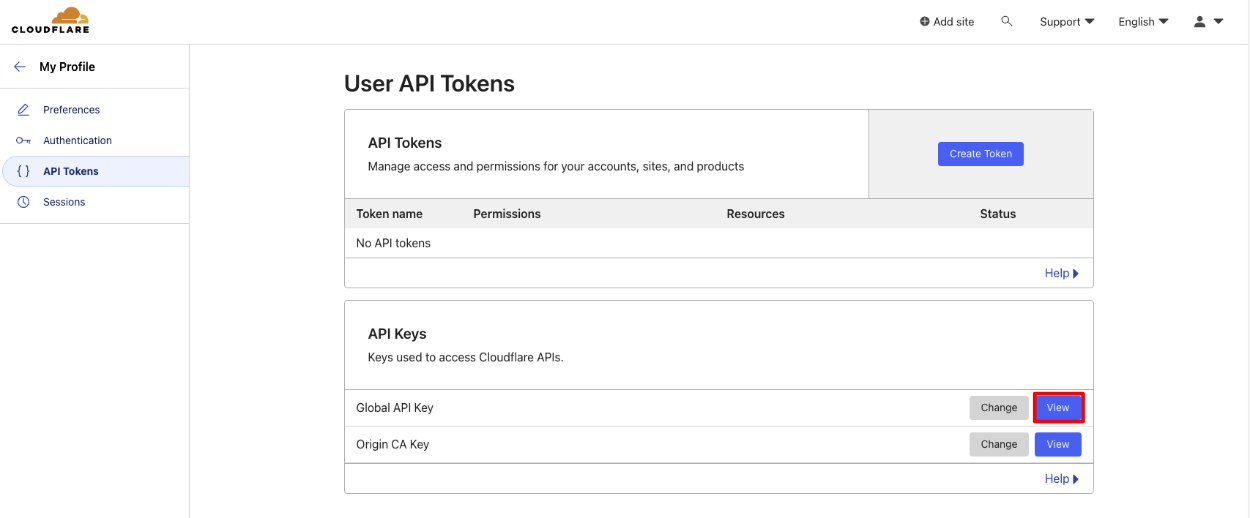The width and height of the screenshot is (1250, 518).
Task: Click the back arrow beside My Profile
Action: coord(20,67)
